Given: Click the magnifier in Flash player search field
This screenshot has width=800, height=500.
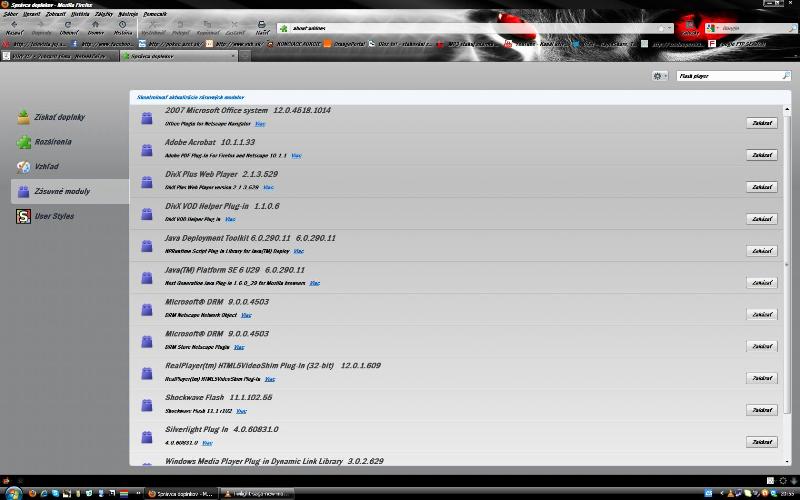Looking at the screenshot, I should [786, 76].
